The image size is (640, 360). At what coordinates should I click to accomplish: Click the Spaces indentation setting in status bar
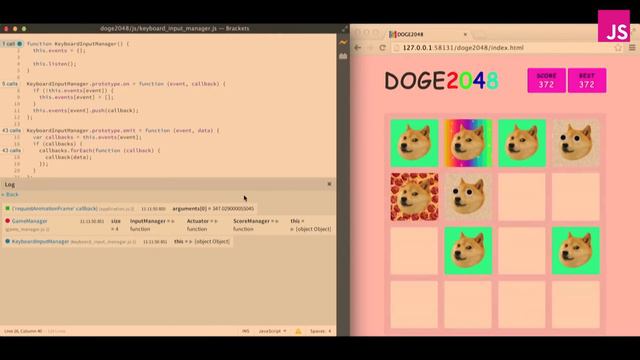pos(320,331)
